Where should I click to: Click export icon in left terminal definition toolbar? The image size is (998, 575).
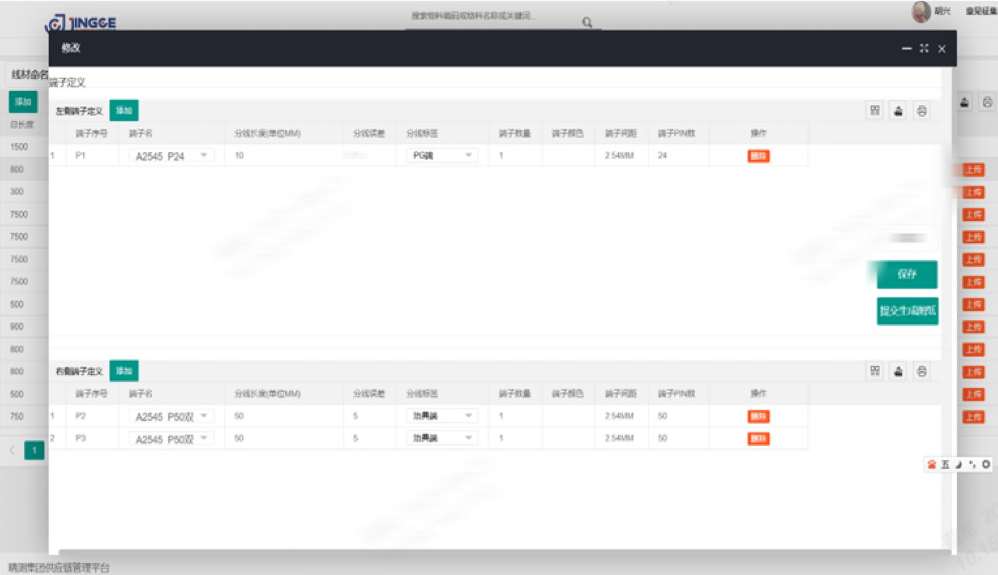click(x=898, y=111)
